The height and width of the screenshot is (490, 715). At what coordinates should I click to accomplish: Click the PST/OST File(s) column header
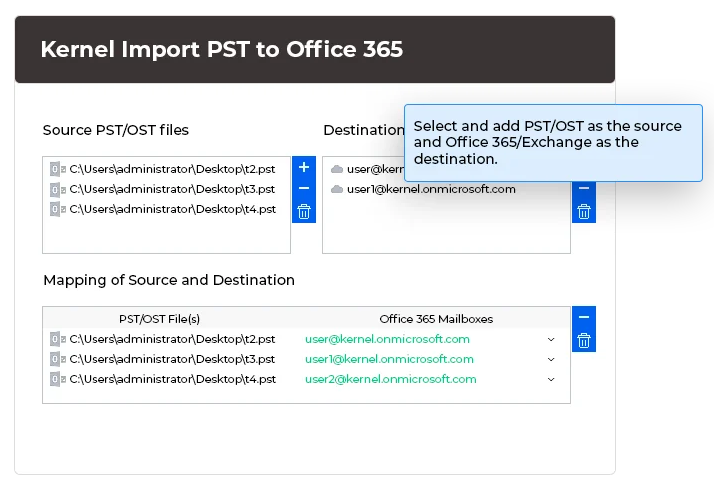[x=160, y=319]
